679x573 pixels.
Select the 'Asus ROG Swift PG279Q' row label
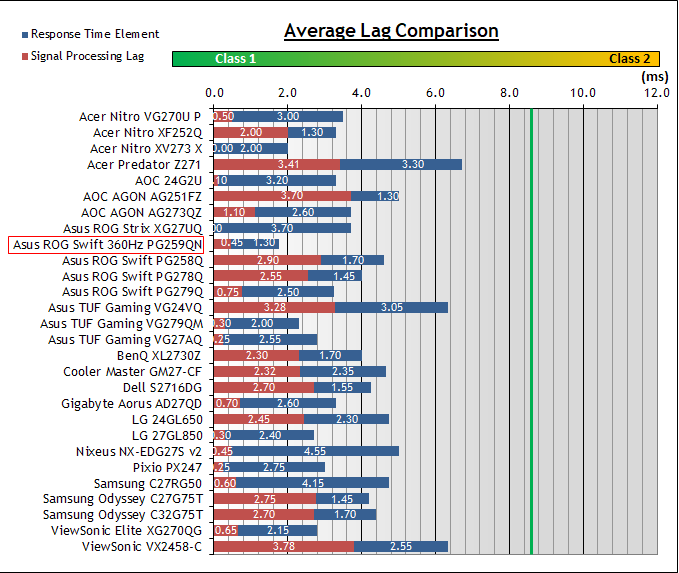[x=132, y=292]
